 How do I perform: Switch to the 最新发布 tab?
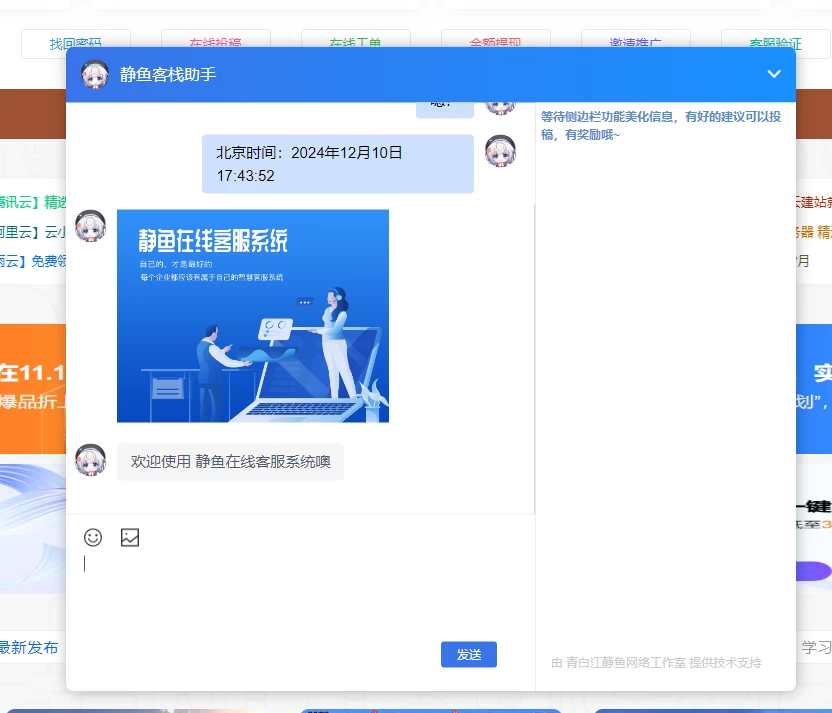point(28,647)
